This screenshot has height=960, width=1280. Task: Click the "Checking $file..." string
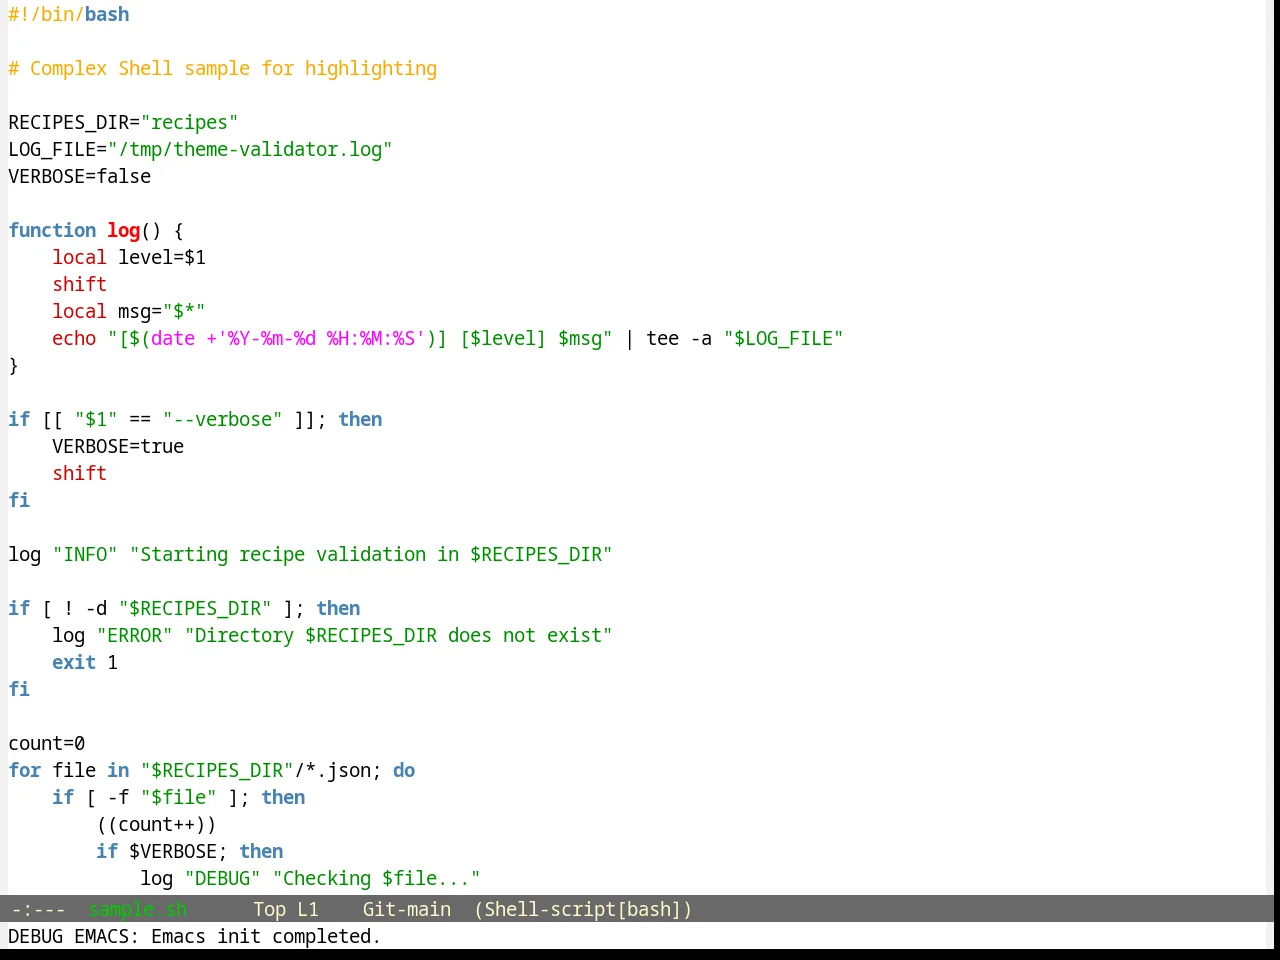point(377,878)
